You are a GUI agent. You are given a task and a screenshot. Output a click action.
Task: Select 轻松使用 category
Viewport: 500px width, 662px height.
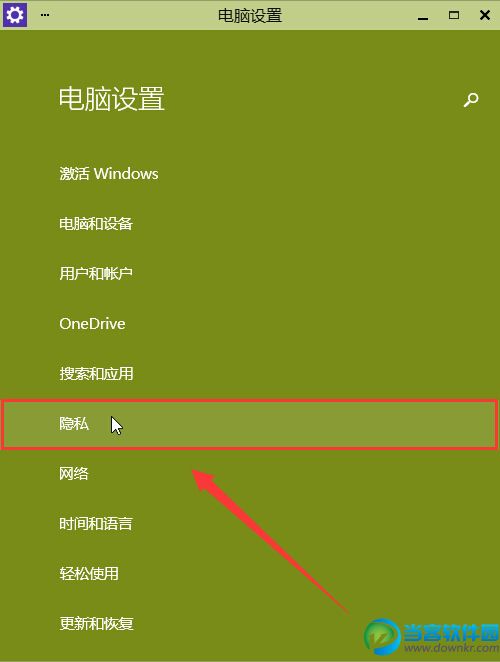click(x=89, y=574)
